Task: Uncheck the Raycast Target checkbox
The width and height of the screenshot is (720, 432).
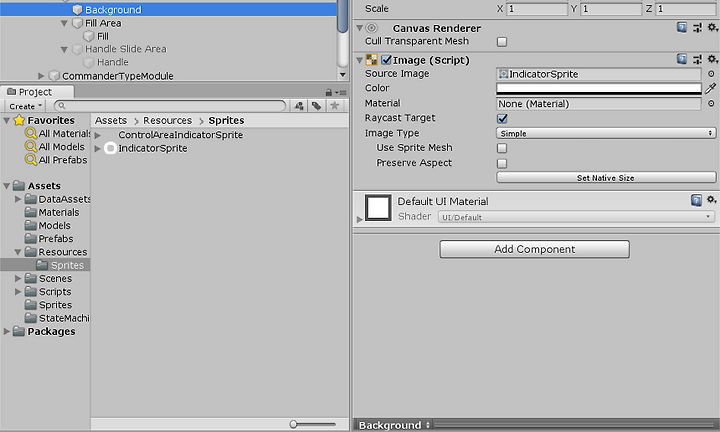Action: pyautogui.click(x=502, y=118)
